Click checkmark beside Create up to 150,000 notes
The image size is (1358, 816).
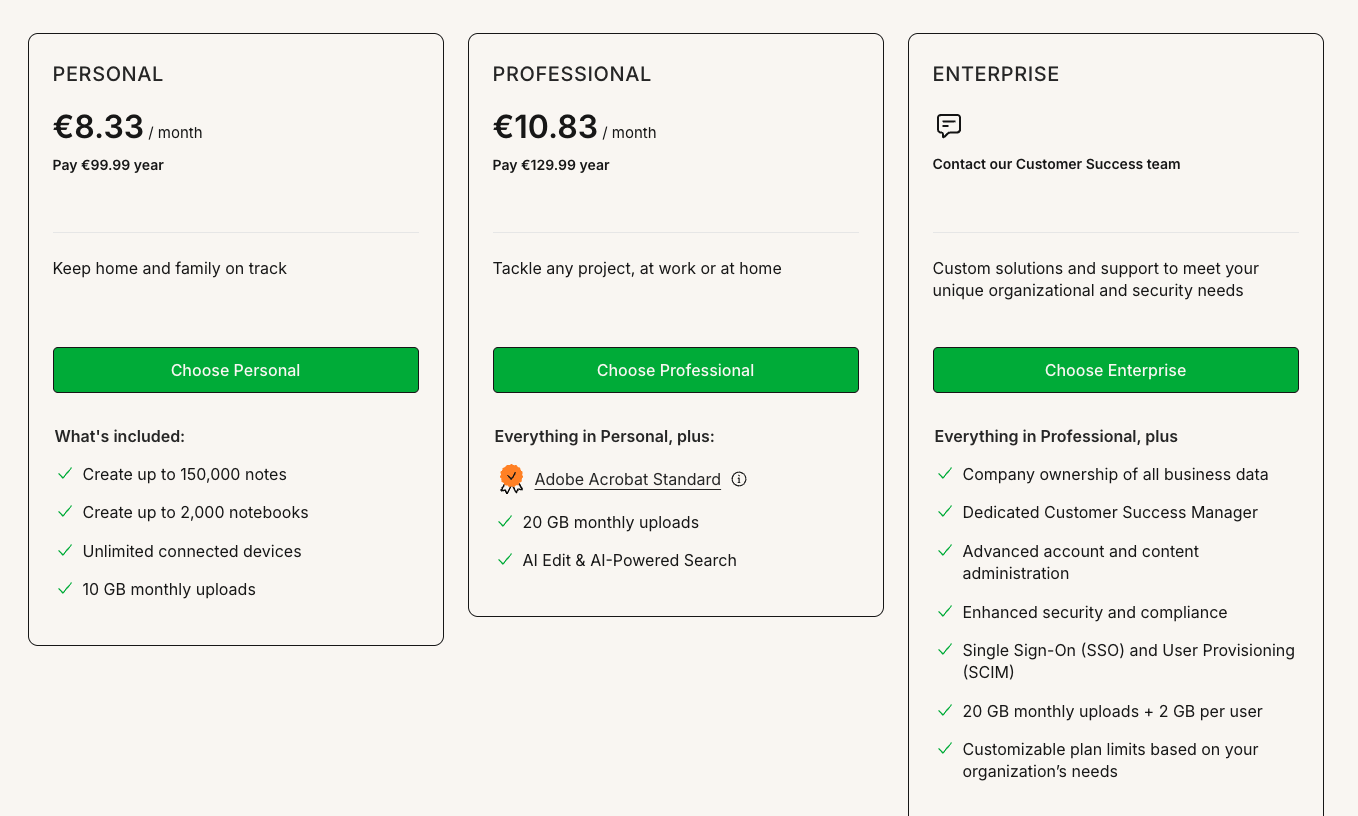65,474
